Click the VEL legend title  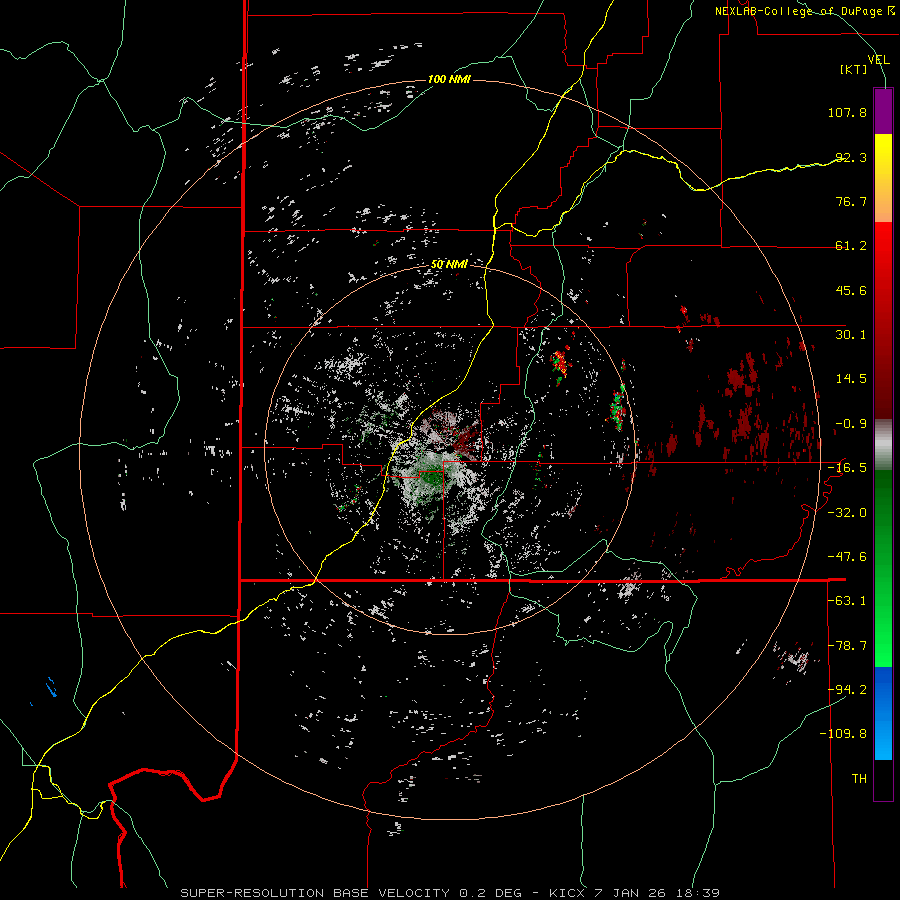tap(878, 60)
